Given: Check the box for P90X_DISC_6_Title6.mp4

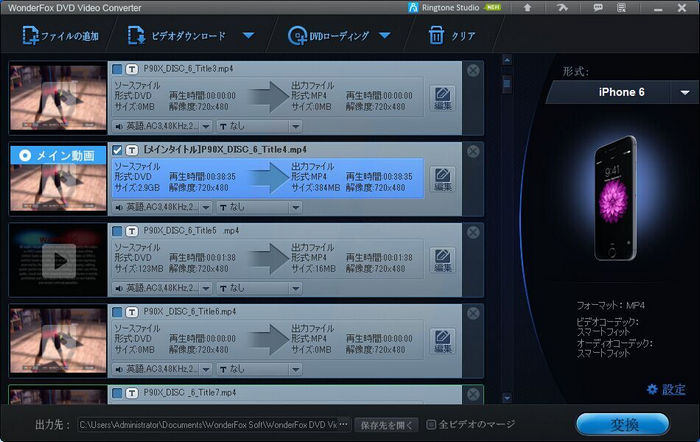Looking at the screenshot, I should click(x=117, y=312).
